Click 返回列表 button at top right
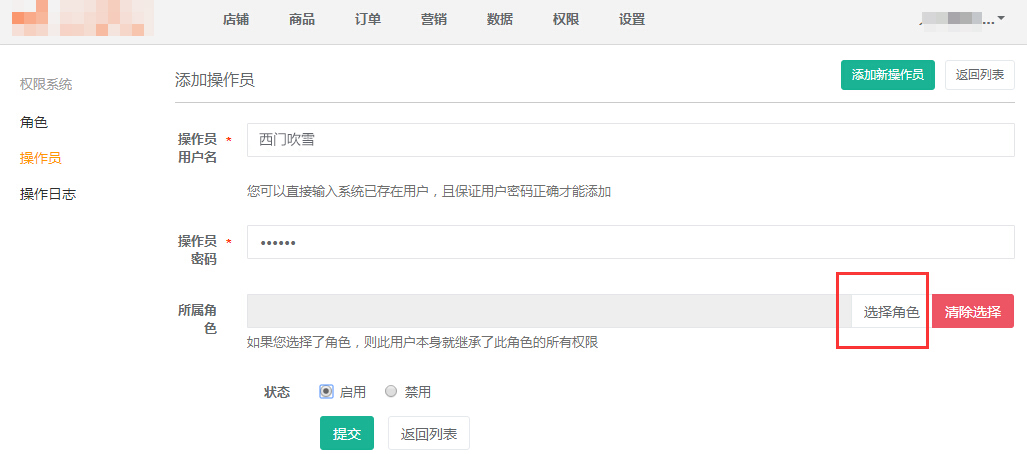This screenshot has width=1027, height=454. tap(980, 75)
